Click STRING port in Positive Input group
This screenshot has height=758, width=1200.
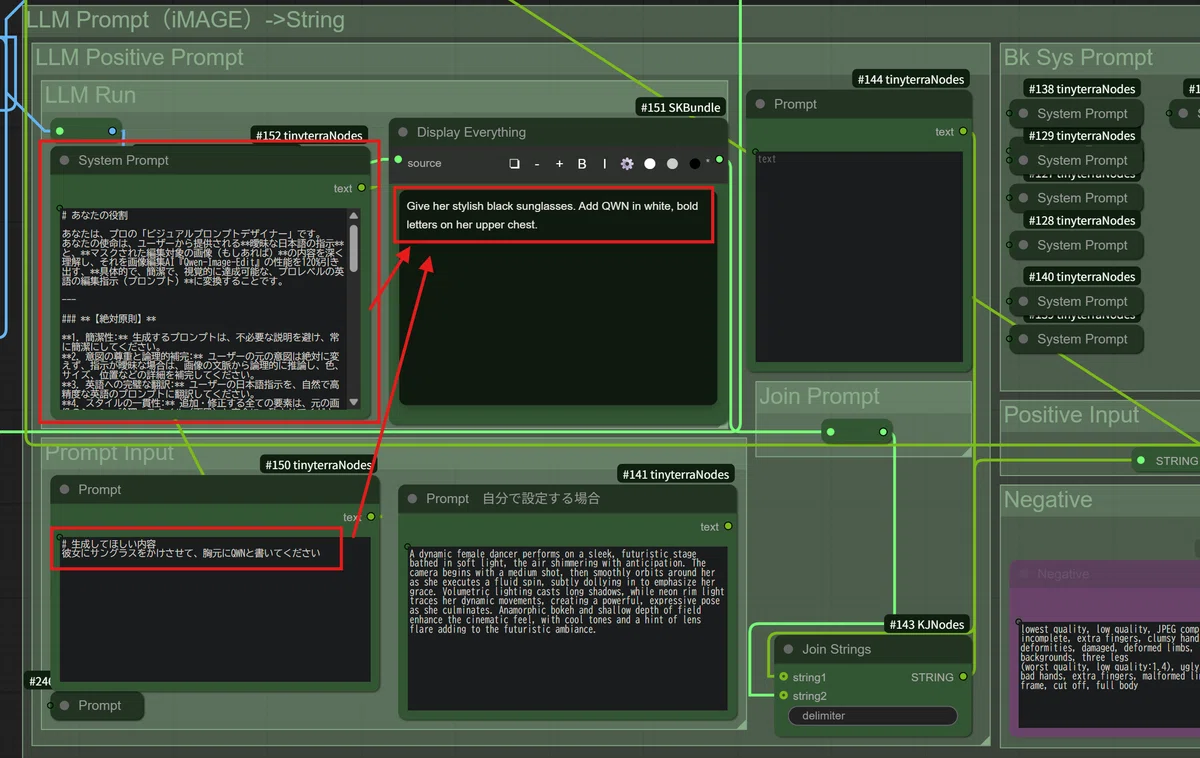(x=1142, y=461)
